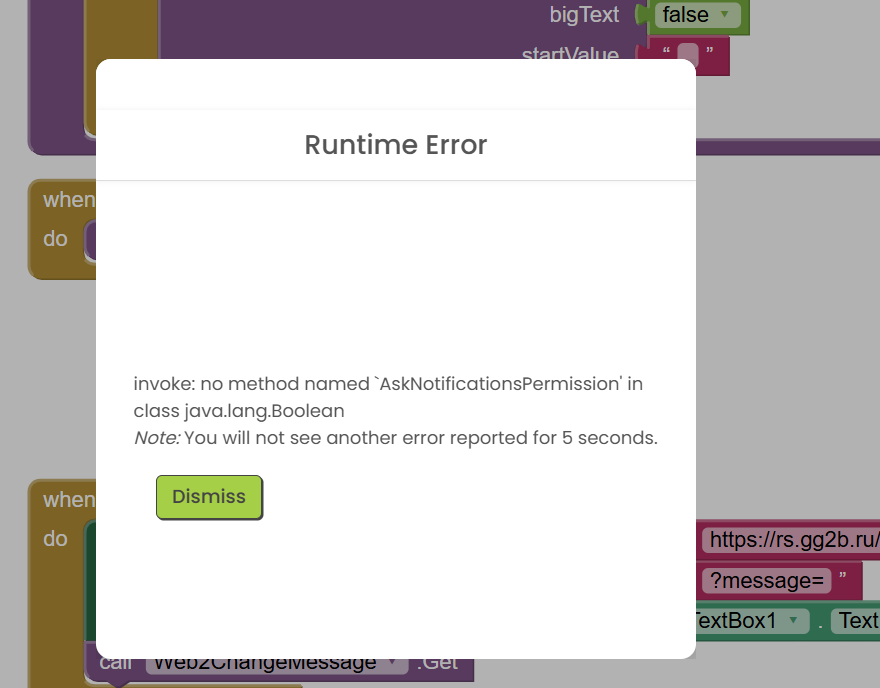
Task: Click the note about 5 seconds
Action: 396,438
